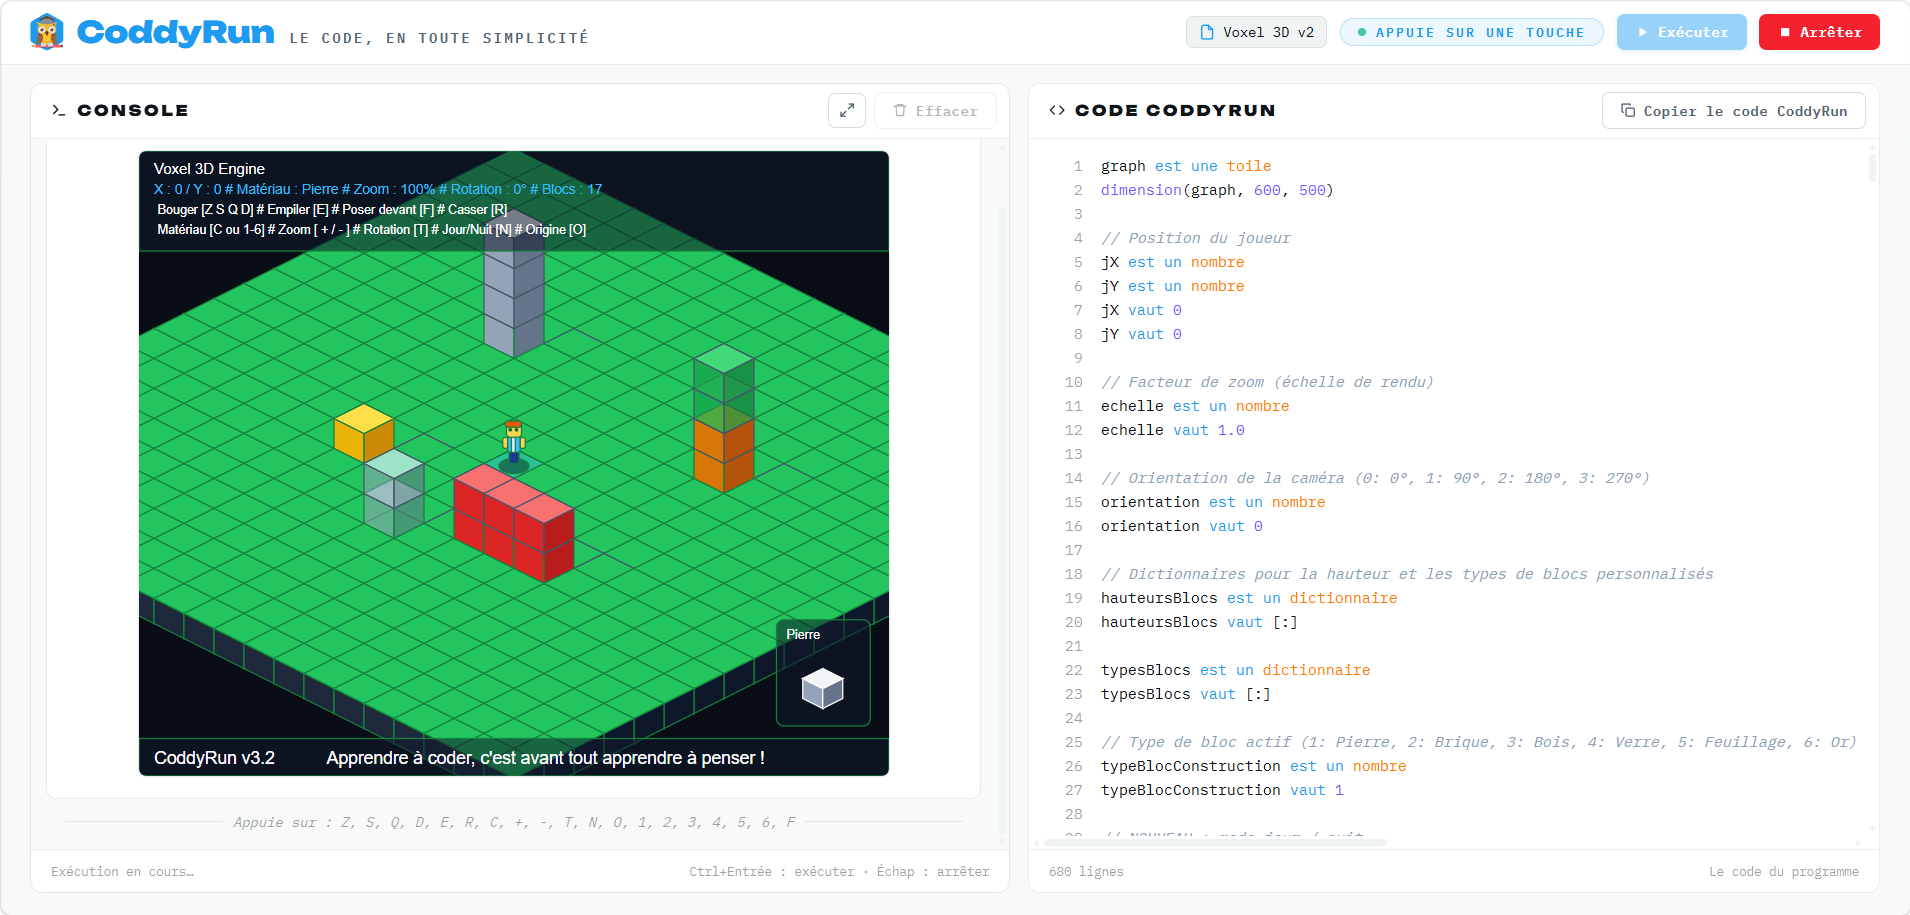Expand the console to fullscreen
The width and height of the screenshot is (1910, 915).
[847, 110]
